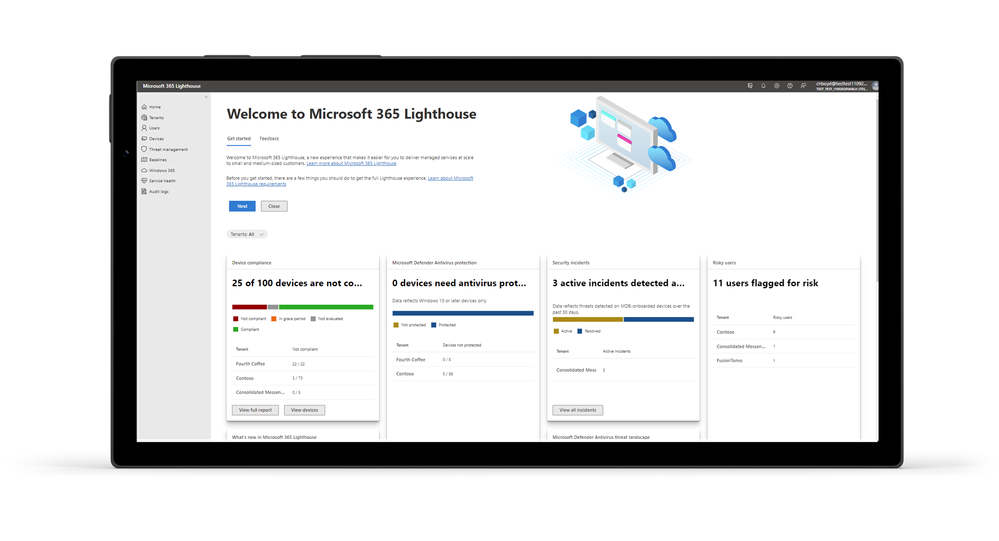Click Learn more about Microsoft 365 Lighthouse link

coord(351,164)
